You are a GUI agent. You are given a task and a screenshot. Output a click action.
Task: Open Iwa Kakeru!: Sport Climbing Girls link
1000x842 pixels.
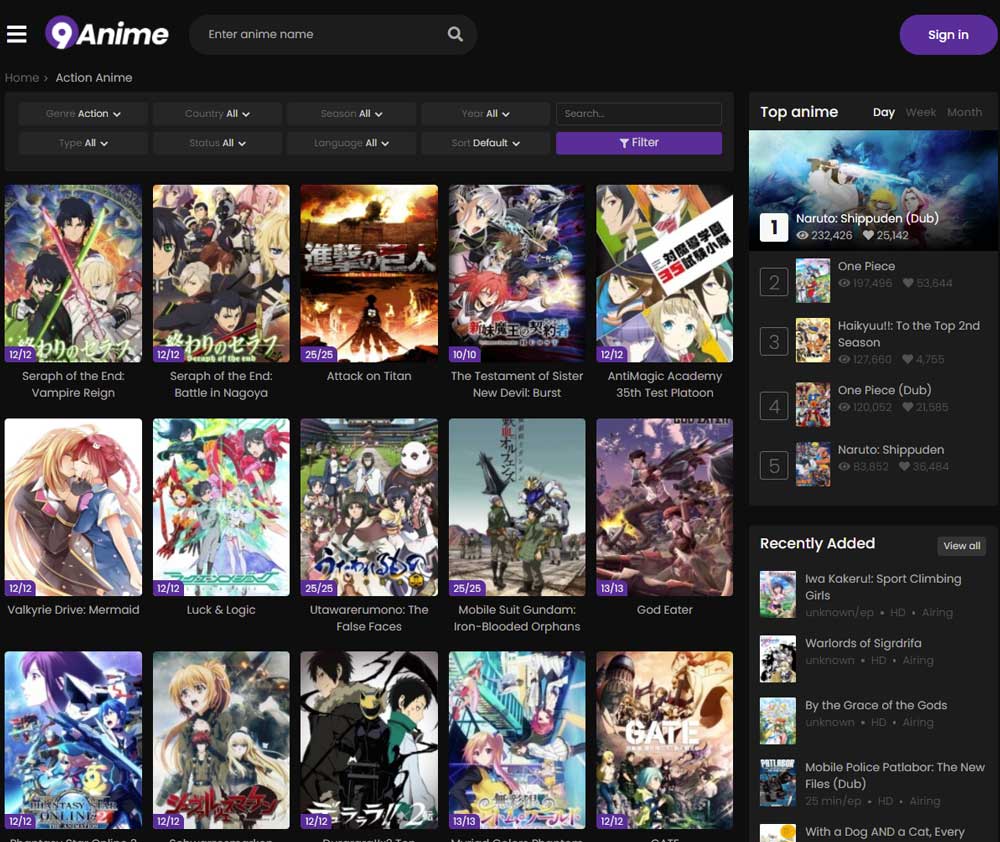[x=883, y=587]
